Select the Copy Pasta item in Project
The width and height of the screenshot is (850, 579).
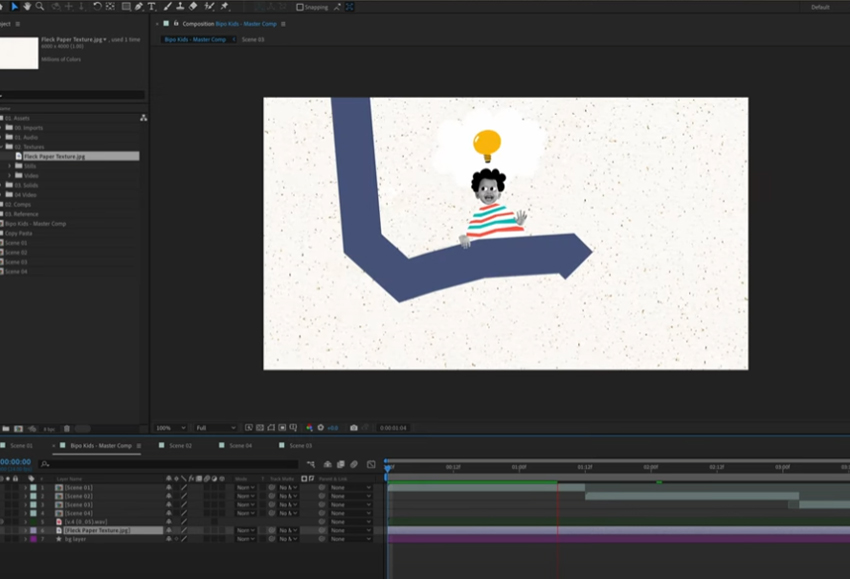coord(18,233)
